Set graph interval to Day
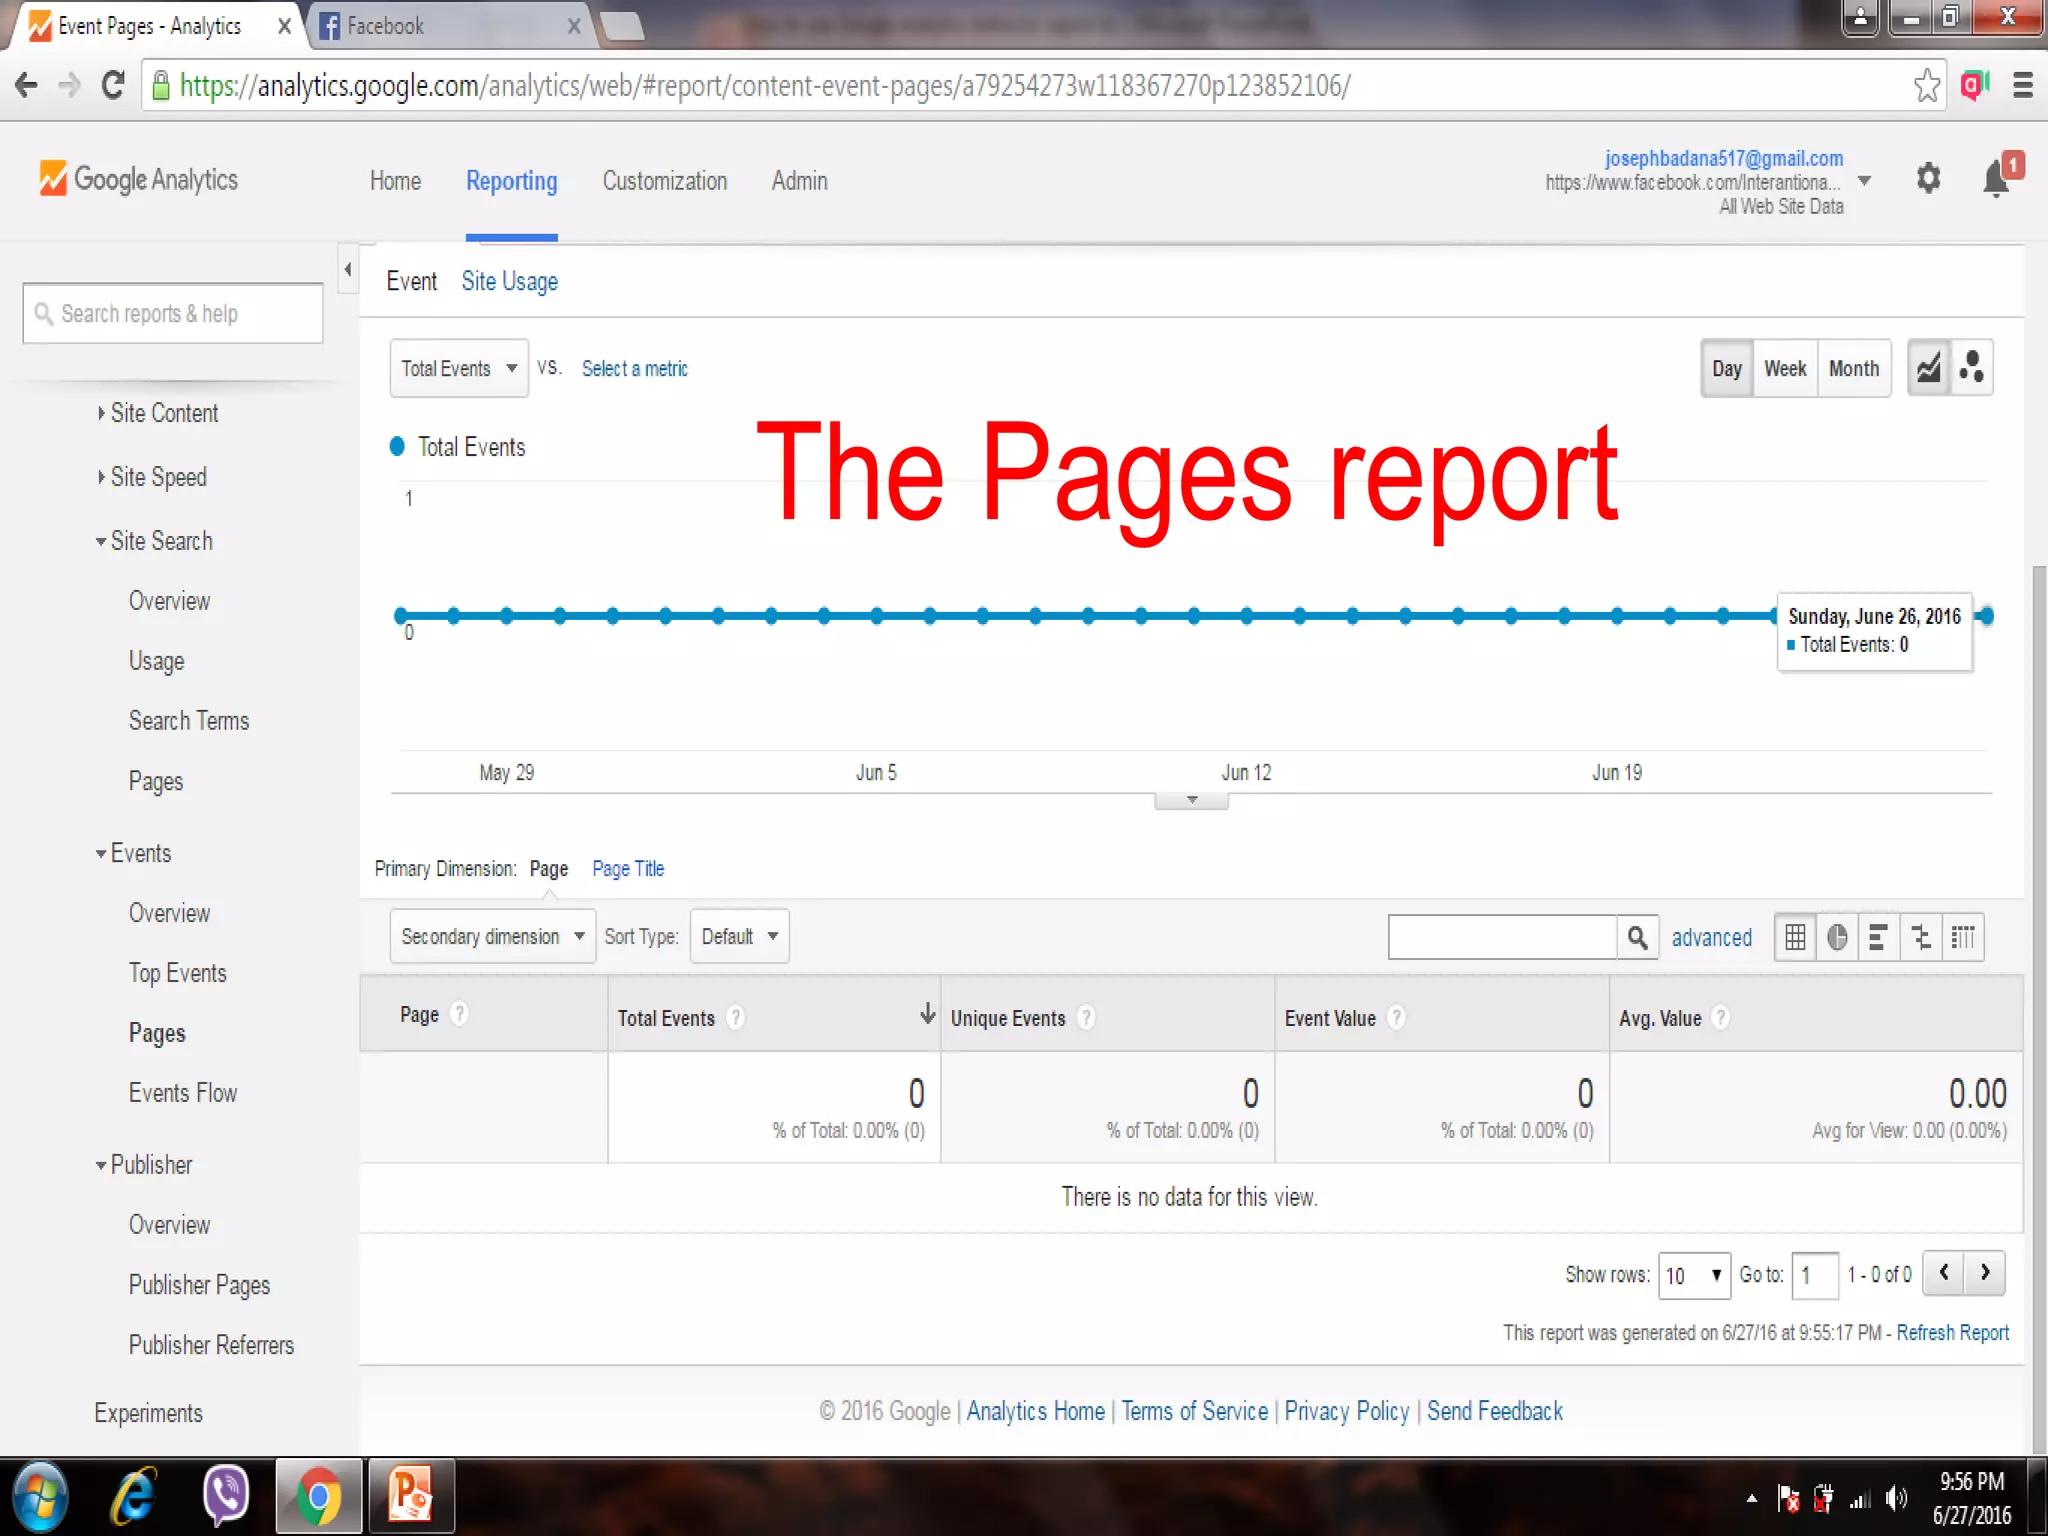The image size is (2048, 1536). 1727,368
